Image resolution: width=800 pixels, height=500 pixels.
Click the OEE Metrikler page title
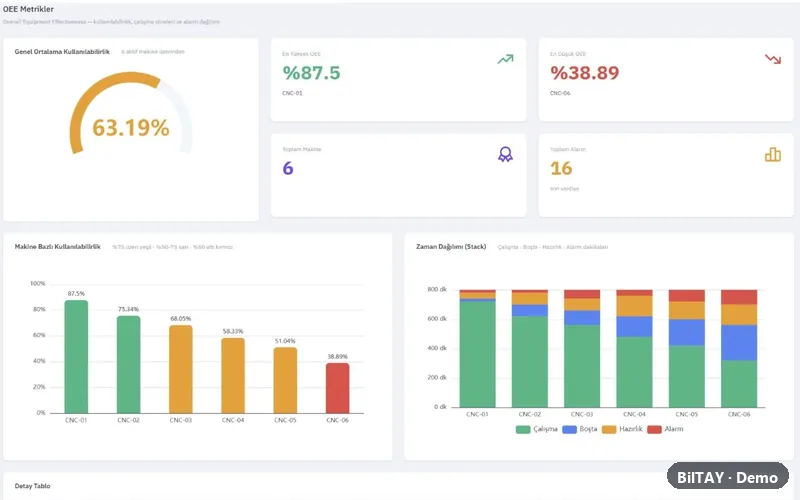coord(28,9)
